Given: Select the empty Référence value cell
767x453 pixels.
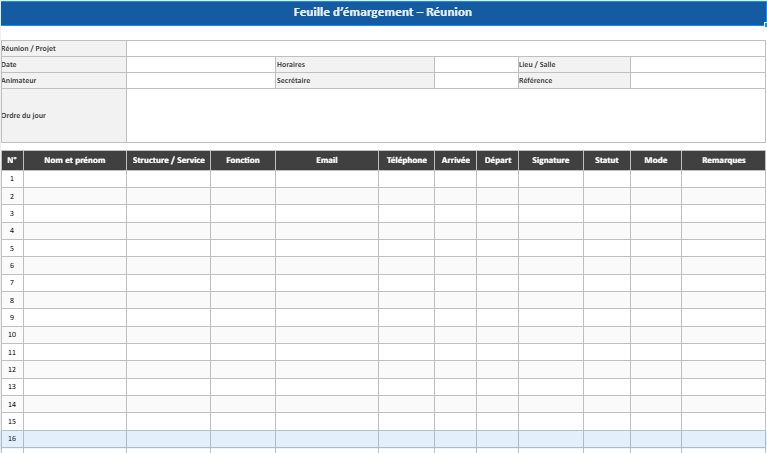Looking at the screenshot, I should 697,80.
